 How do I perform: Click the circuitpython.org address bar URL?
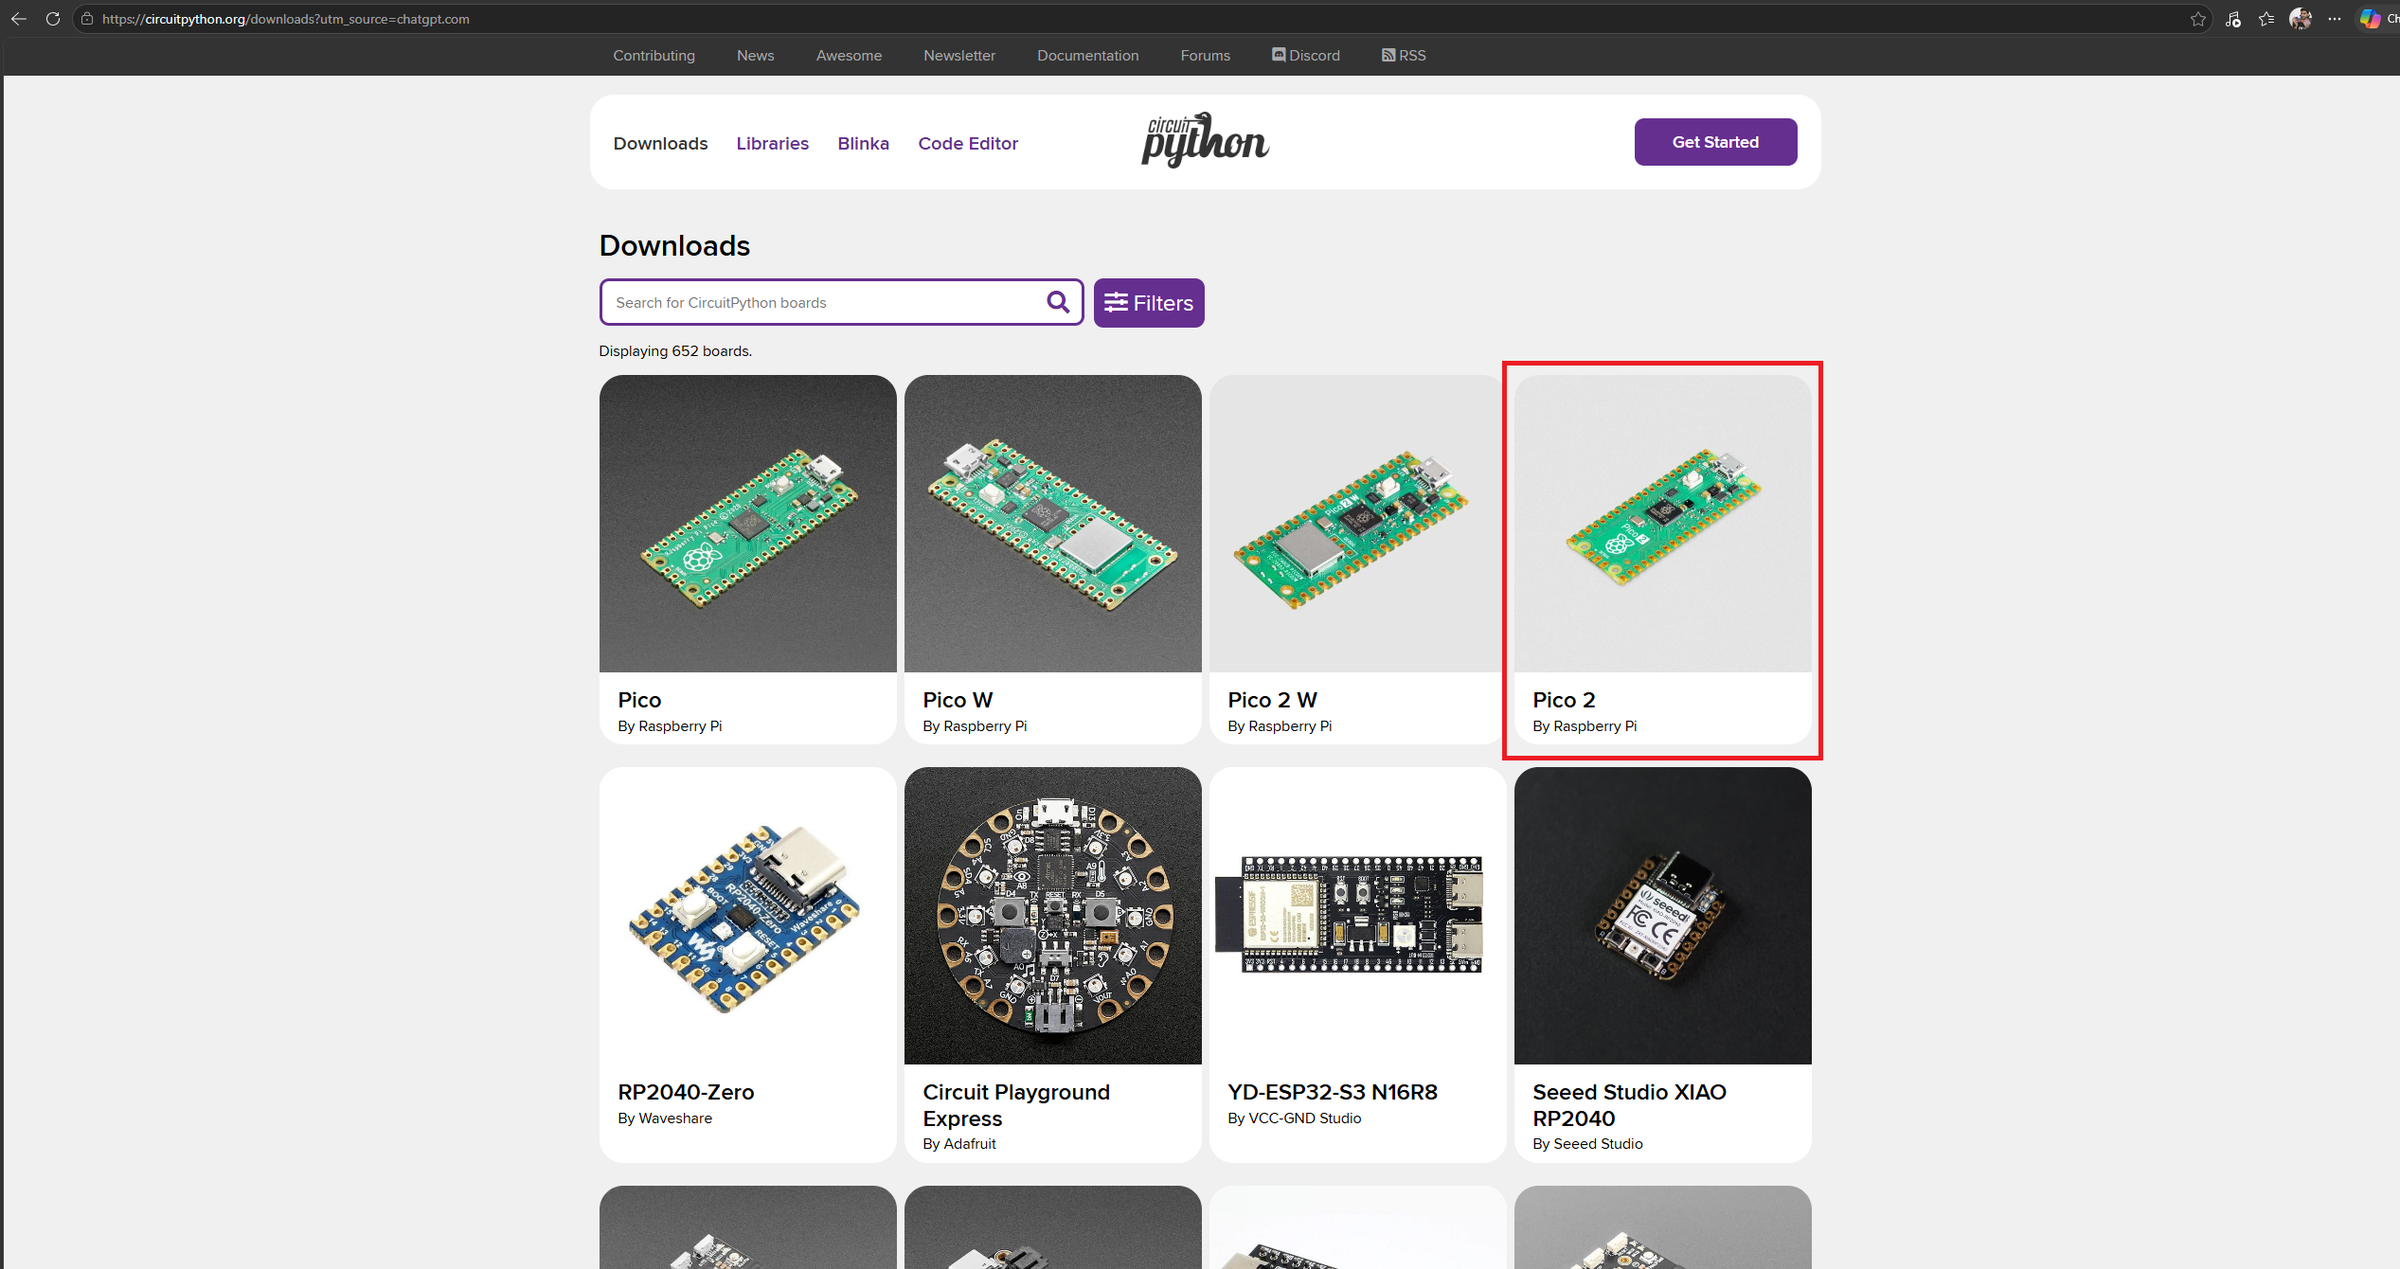tap(286, 19)
